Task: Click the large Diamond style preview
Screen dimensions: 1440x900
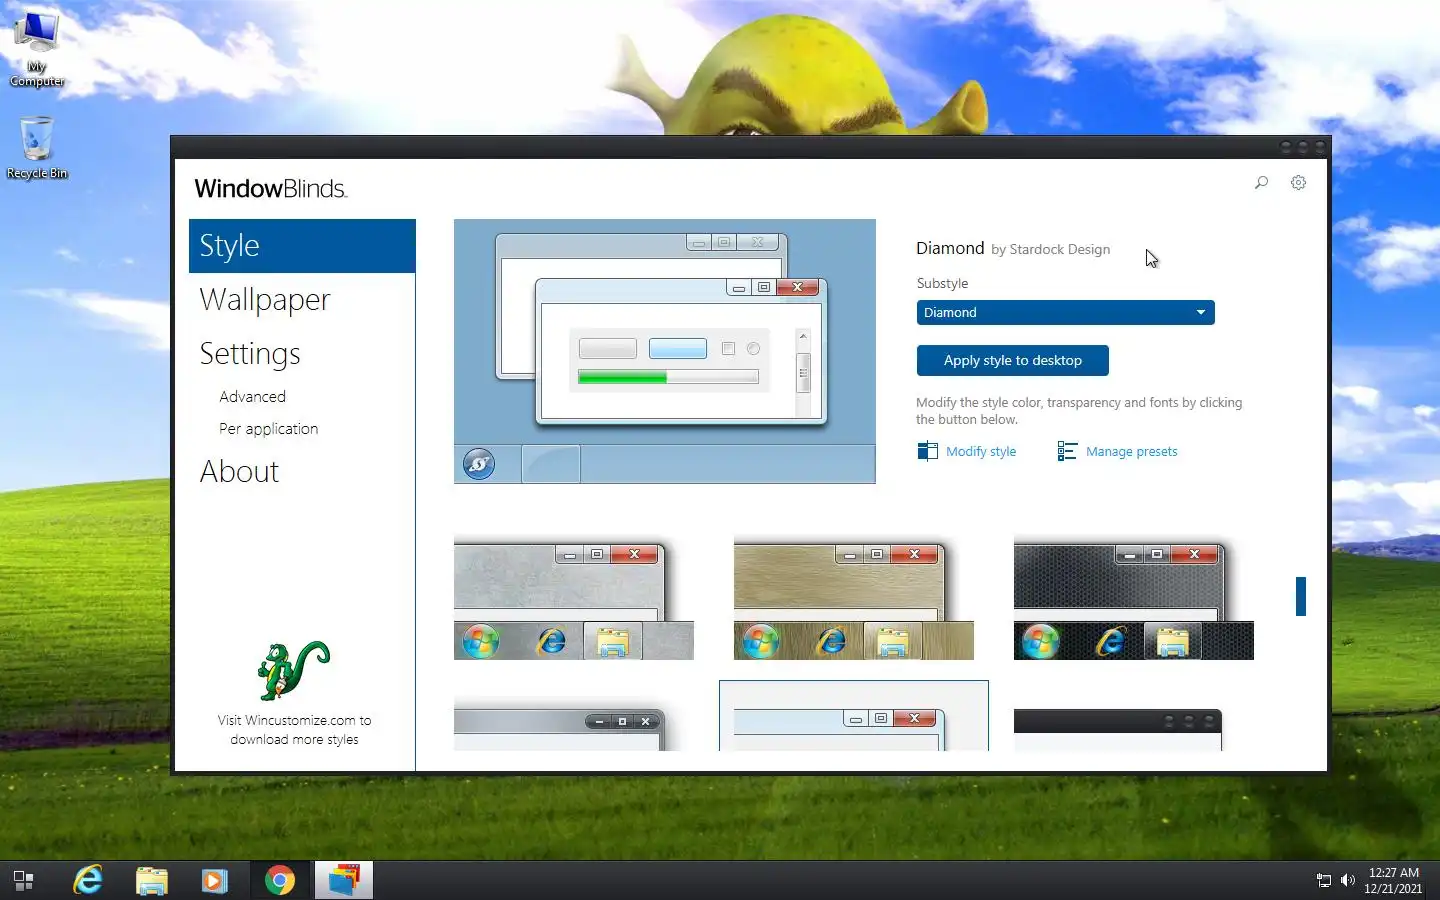Action: click(x=665, y=351)
